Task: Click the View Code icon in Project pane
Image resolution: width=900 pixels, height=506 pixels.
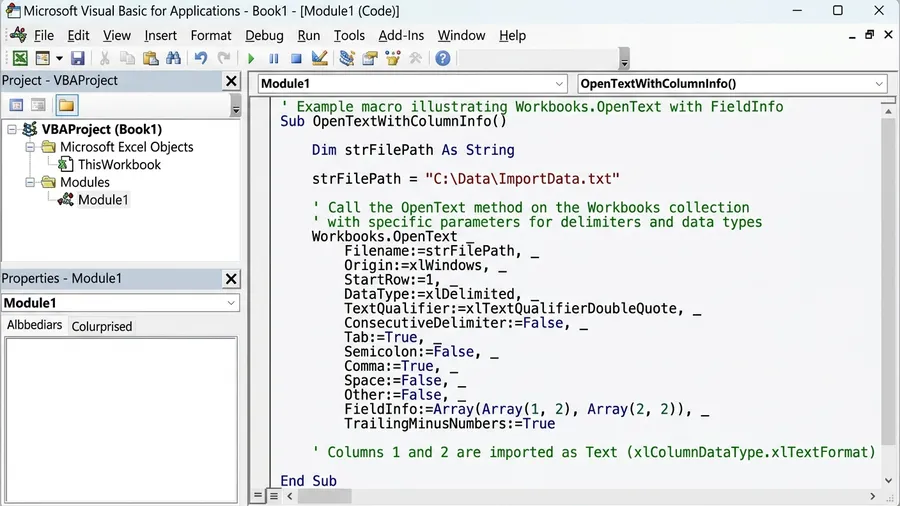Action: point(16,105)
